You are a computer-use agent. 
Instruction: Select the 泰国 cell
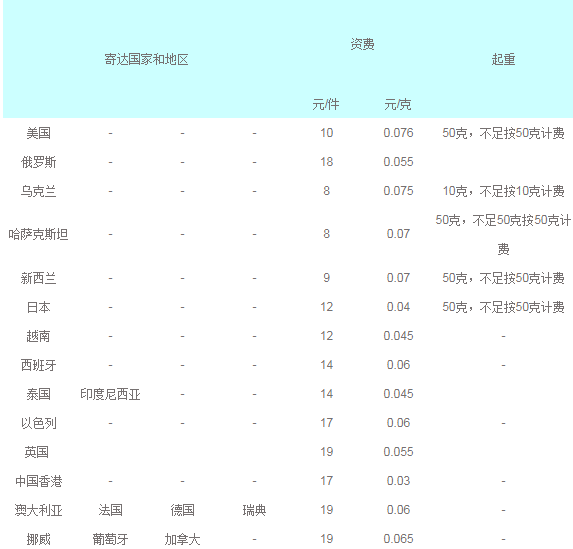coord(38,394)
